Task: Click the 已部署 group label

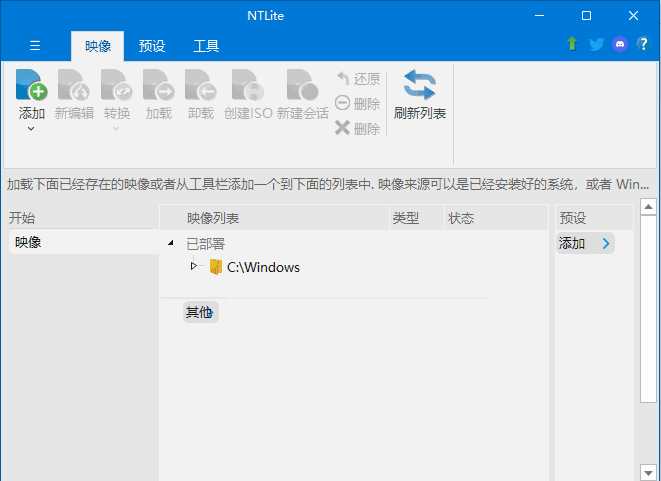Action: click(x=206, y=244)
